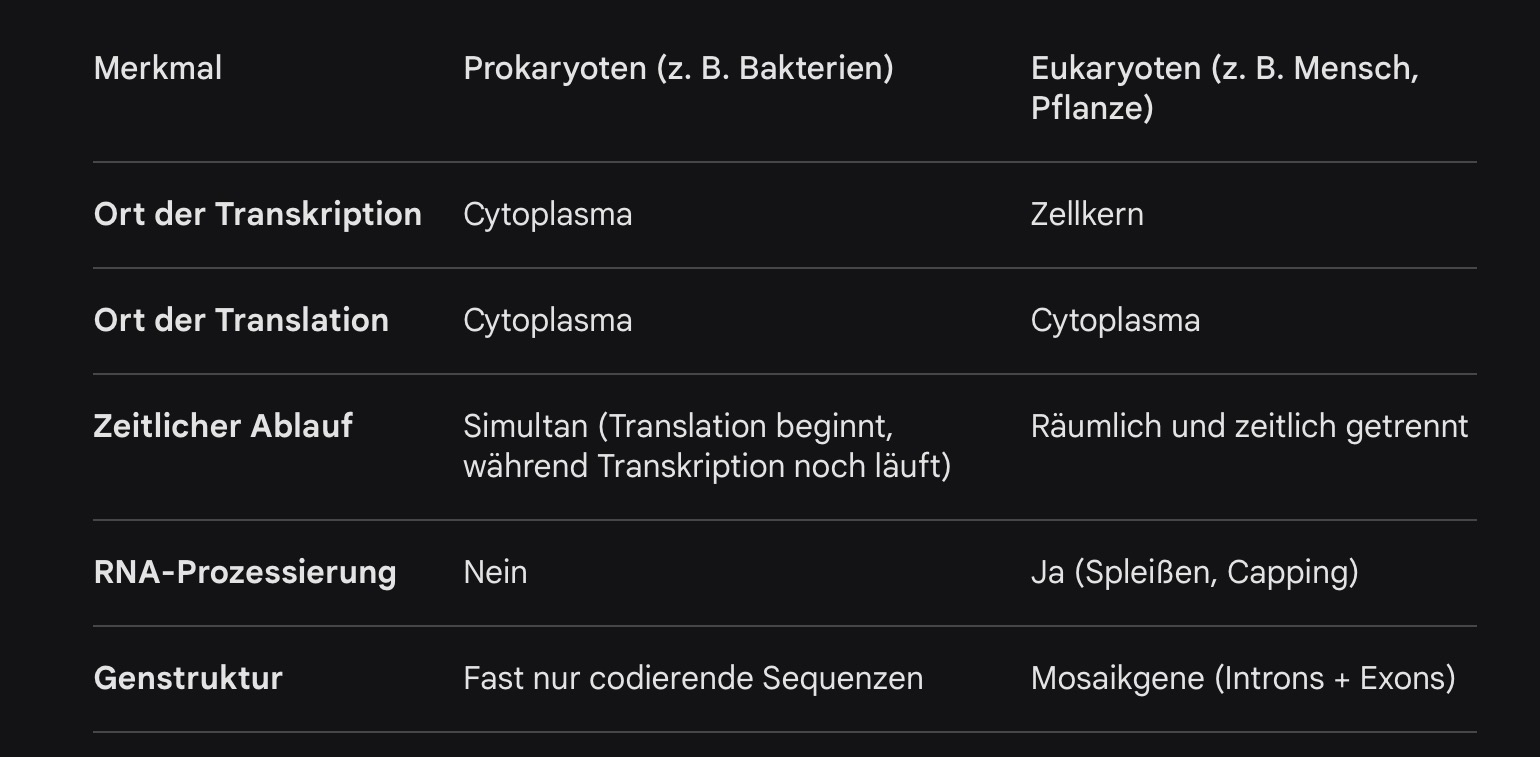Click the 'Zeitlicher Ablauf' row label
The image size is (1540, 757).
click(x=223, y=427)
